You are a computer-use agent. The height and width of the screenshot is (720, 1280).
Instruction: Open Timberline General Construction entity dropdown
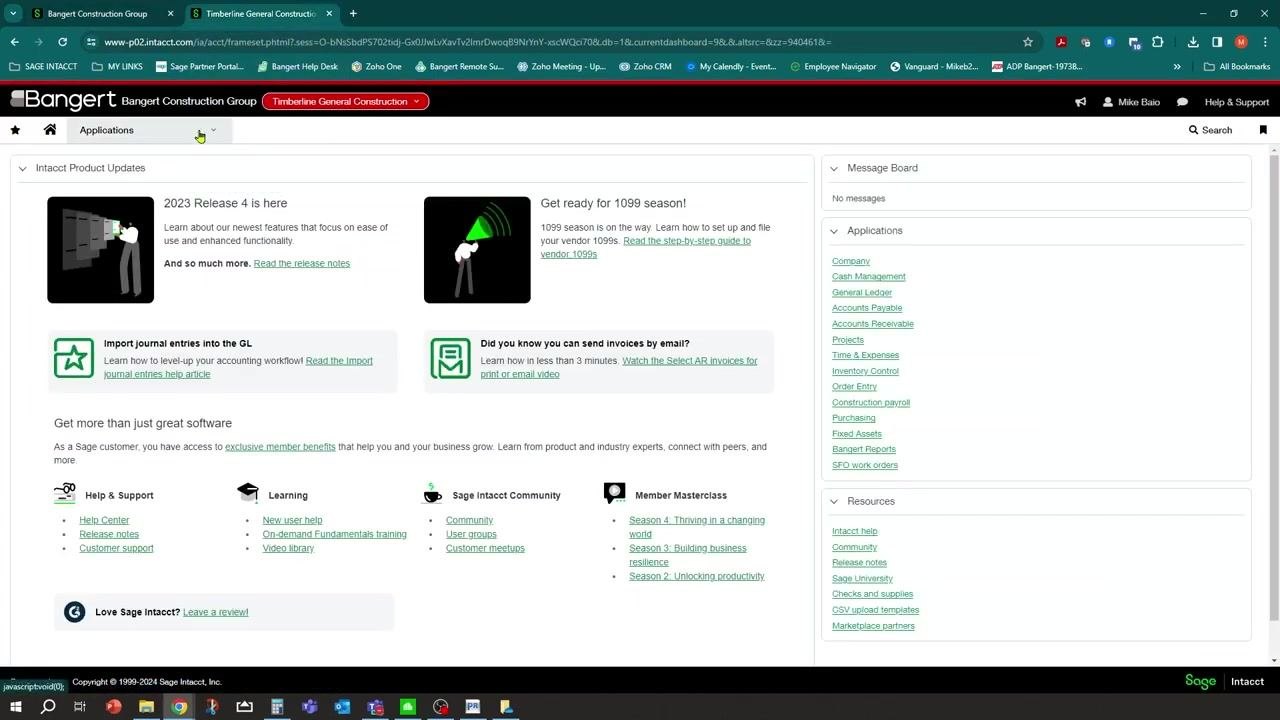[x=345, y=101]
